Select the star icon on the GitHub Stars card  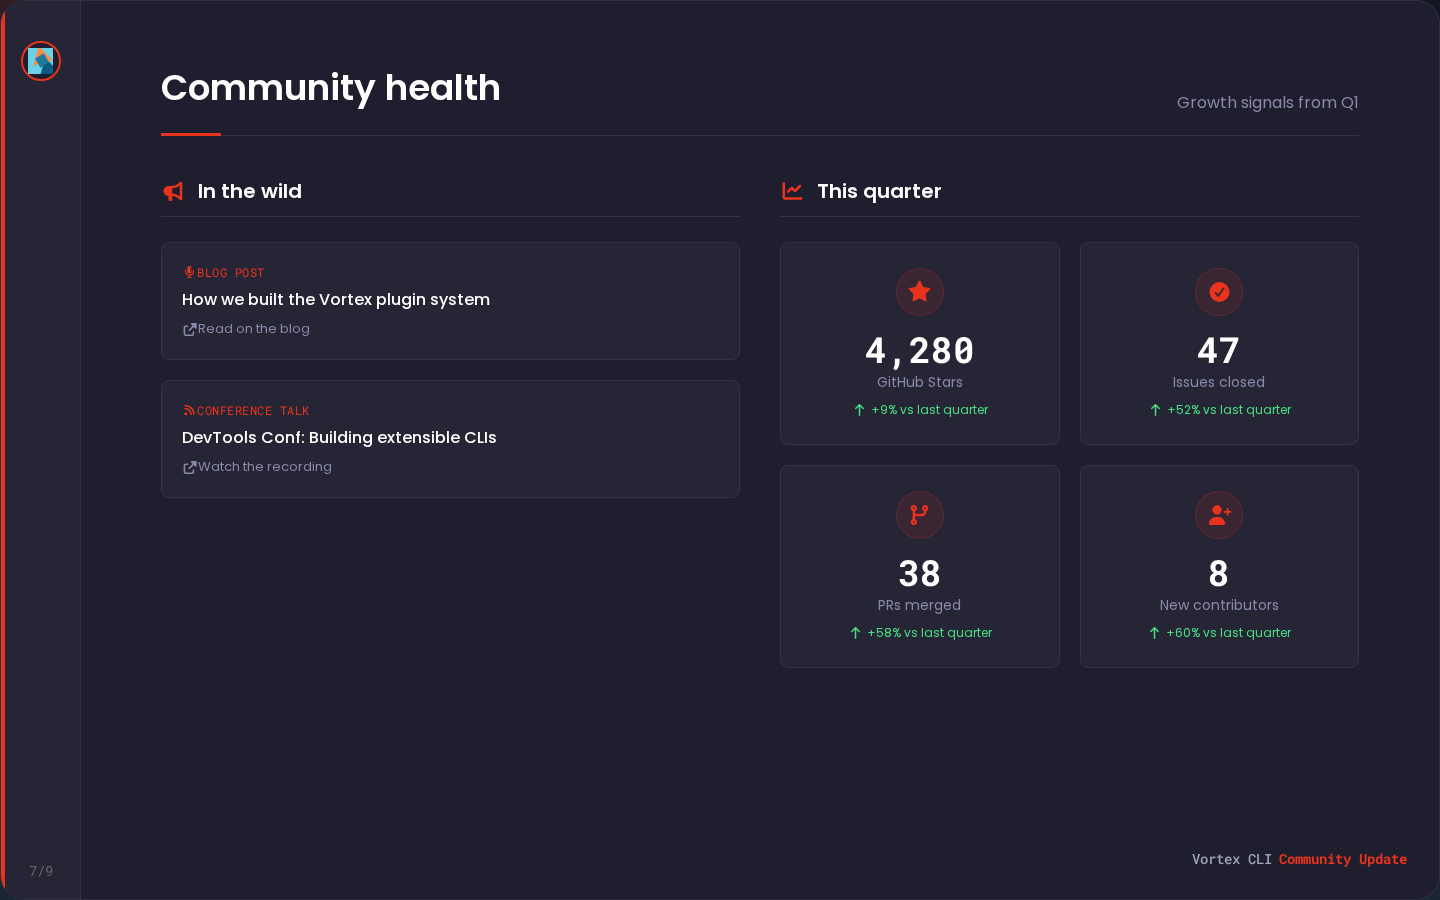(919, 292)
